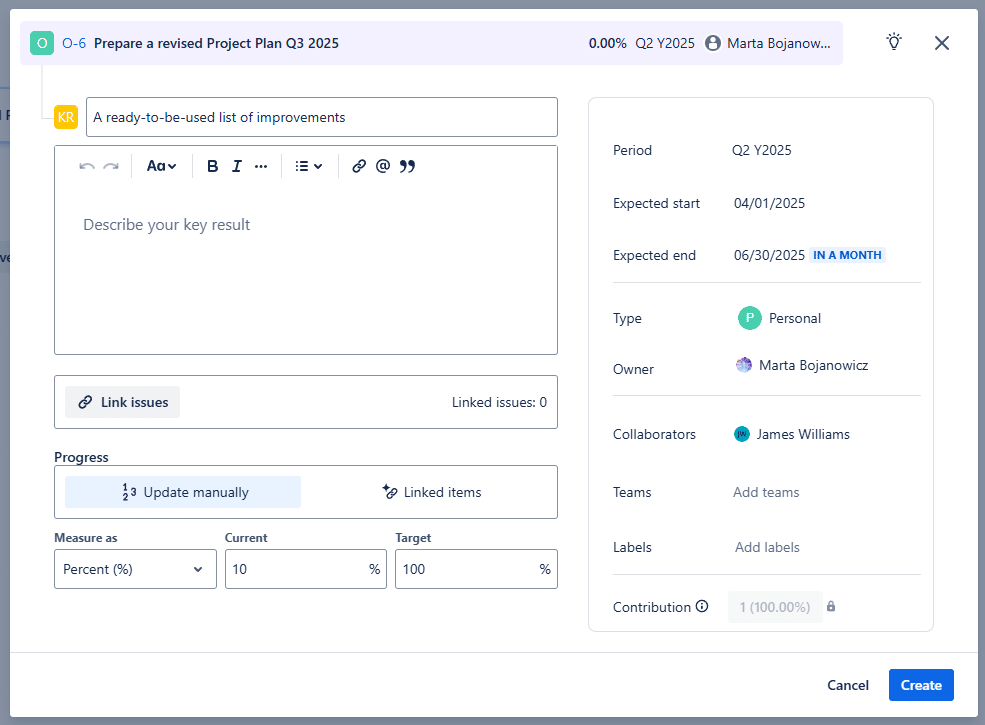The height and width of the screenshot is (725, 985).
Task: Select Update manually progress mode
Action: coord(183,492)
